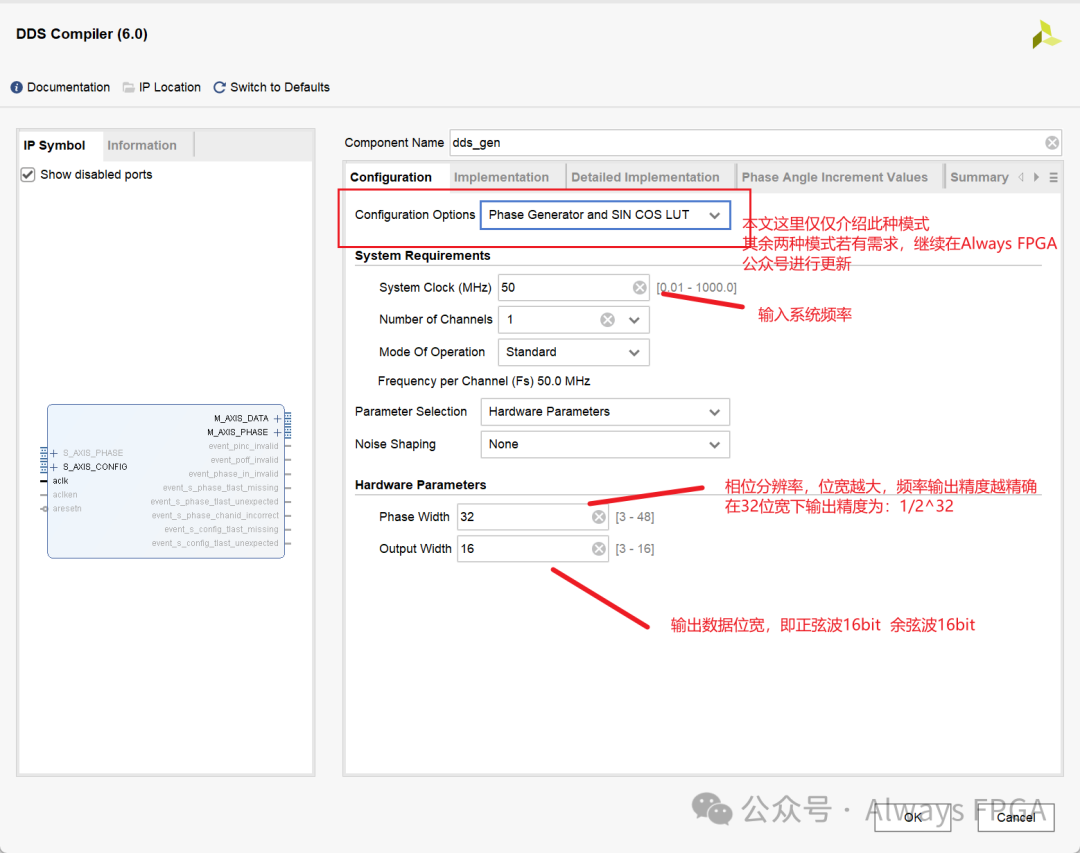Click the event_s_phase_tlast_unexpected port label
Viewport: 1080px width, 853px height.
coord(214,502)
